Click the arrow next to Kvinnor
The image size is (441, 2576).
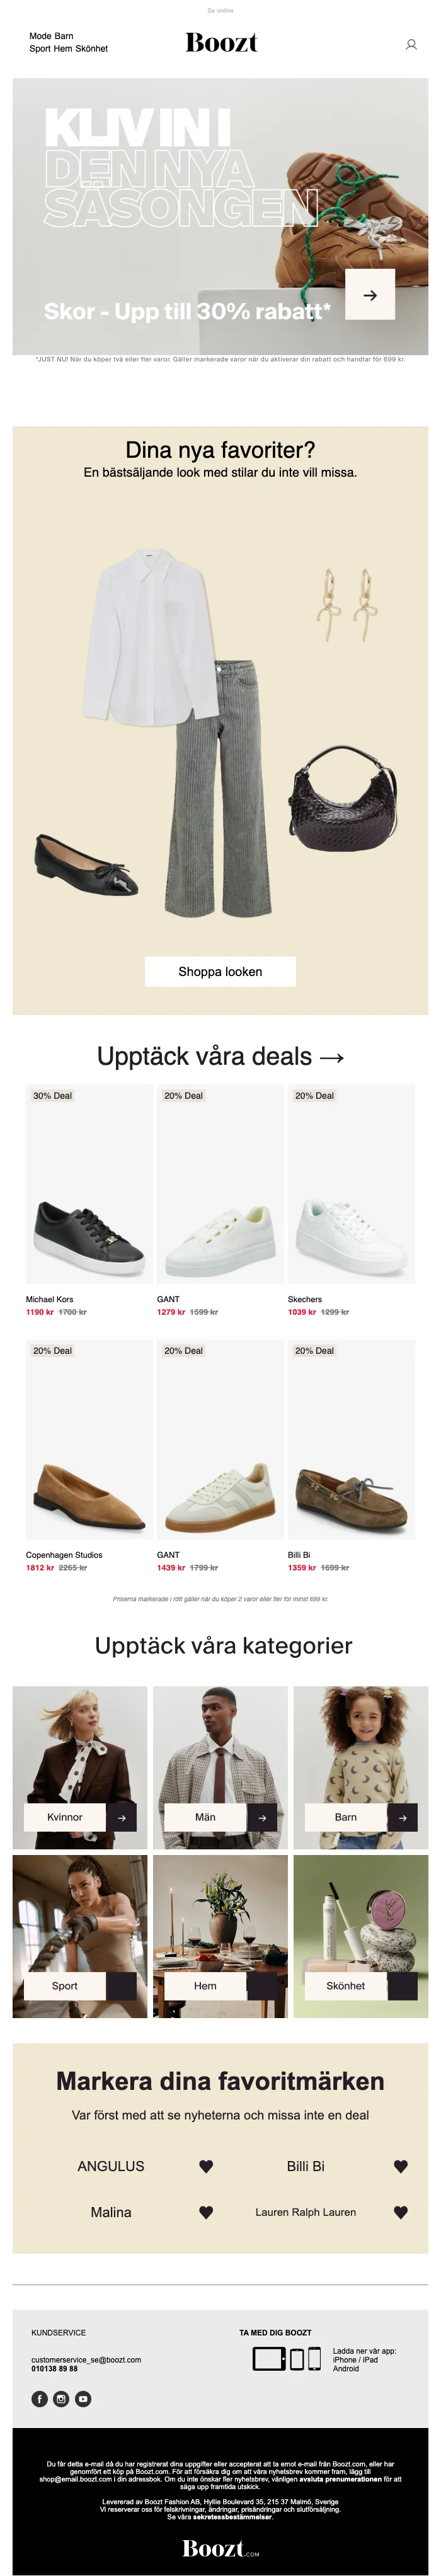(121, 1817)
